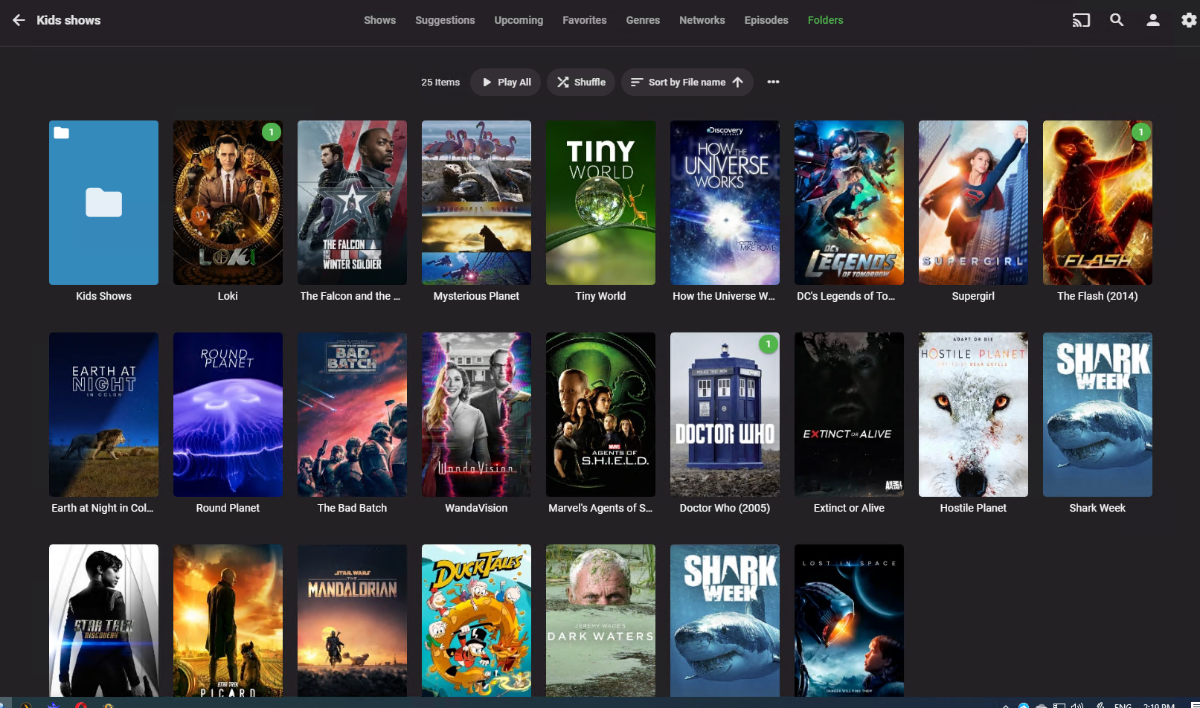
Task: Click the 'Extinct or Alive' title text
Action: tap(849, 508)
